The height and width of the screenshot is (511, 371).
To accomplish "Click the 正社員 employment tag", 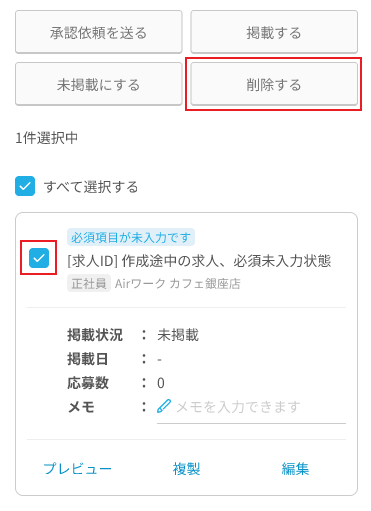I will (x=89, y=284).
